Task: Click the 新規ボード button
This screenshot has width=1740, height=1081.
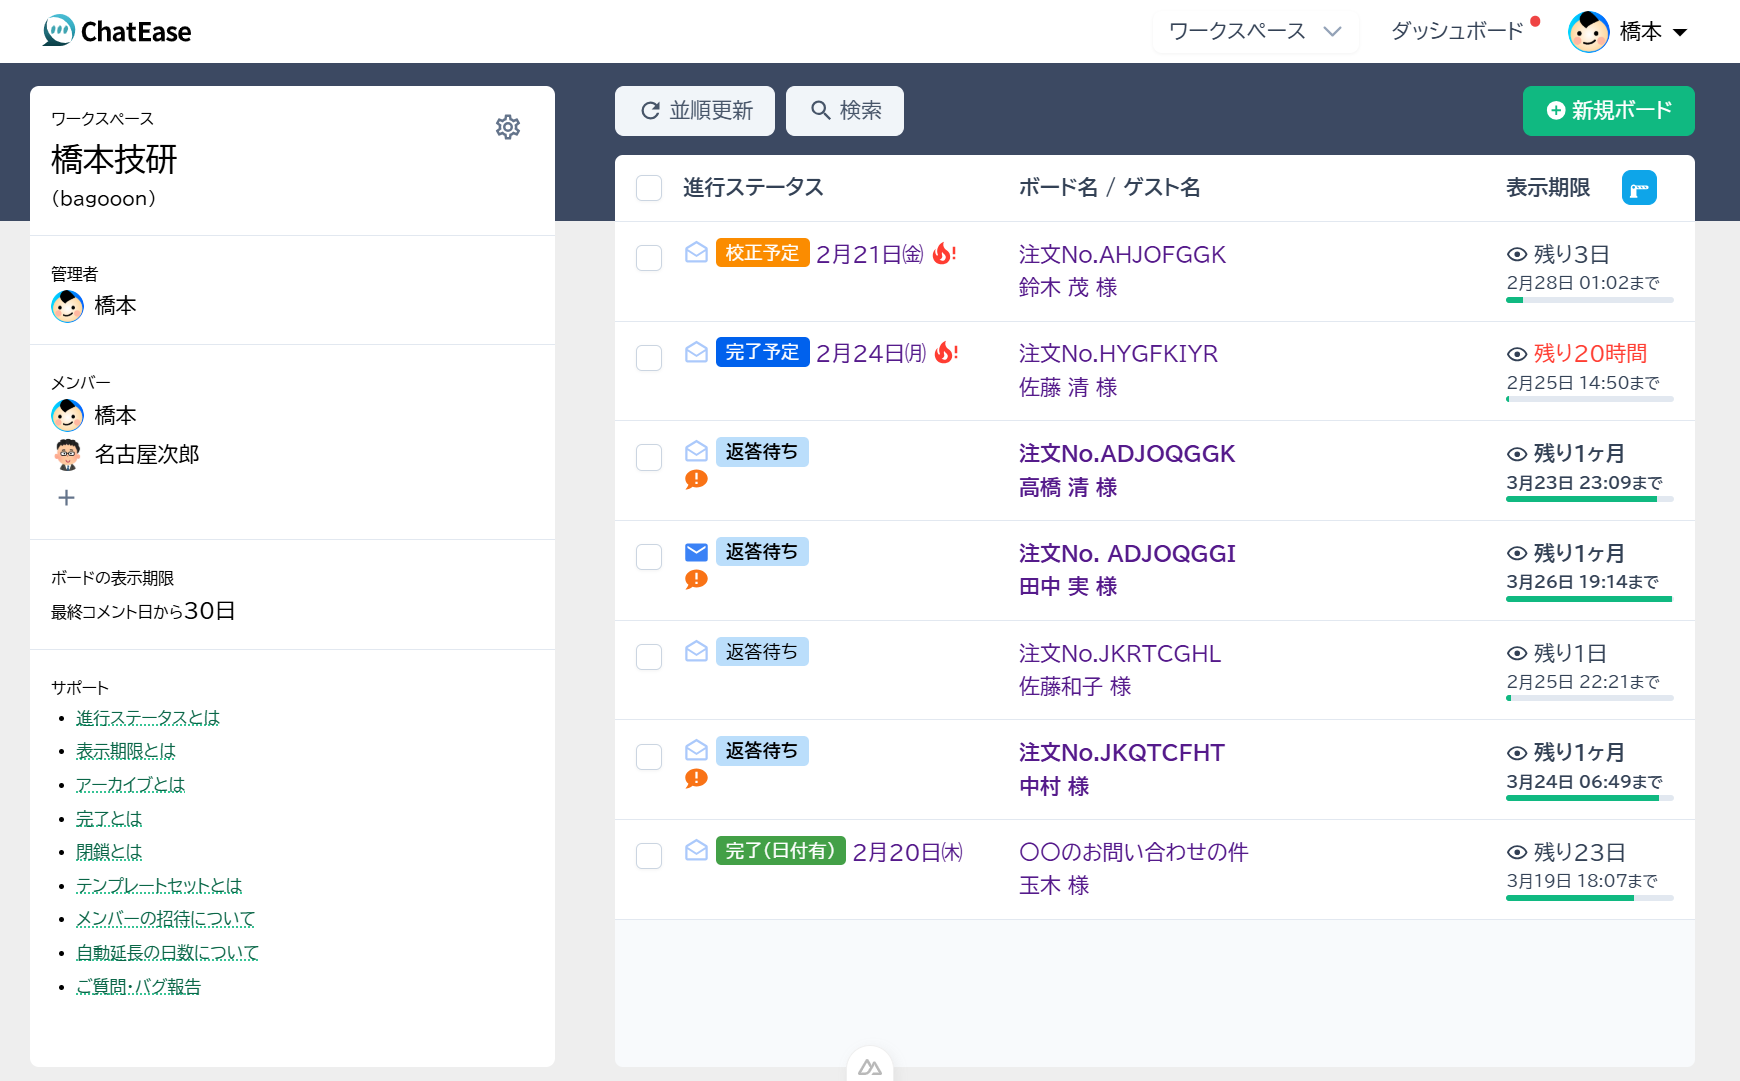Action: (x=1608, y=110)
